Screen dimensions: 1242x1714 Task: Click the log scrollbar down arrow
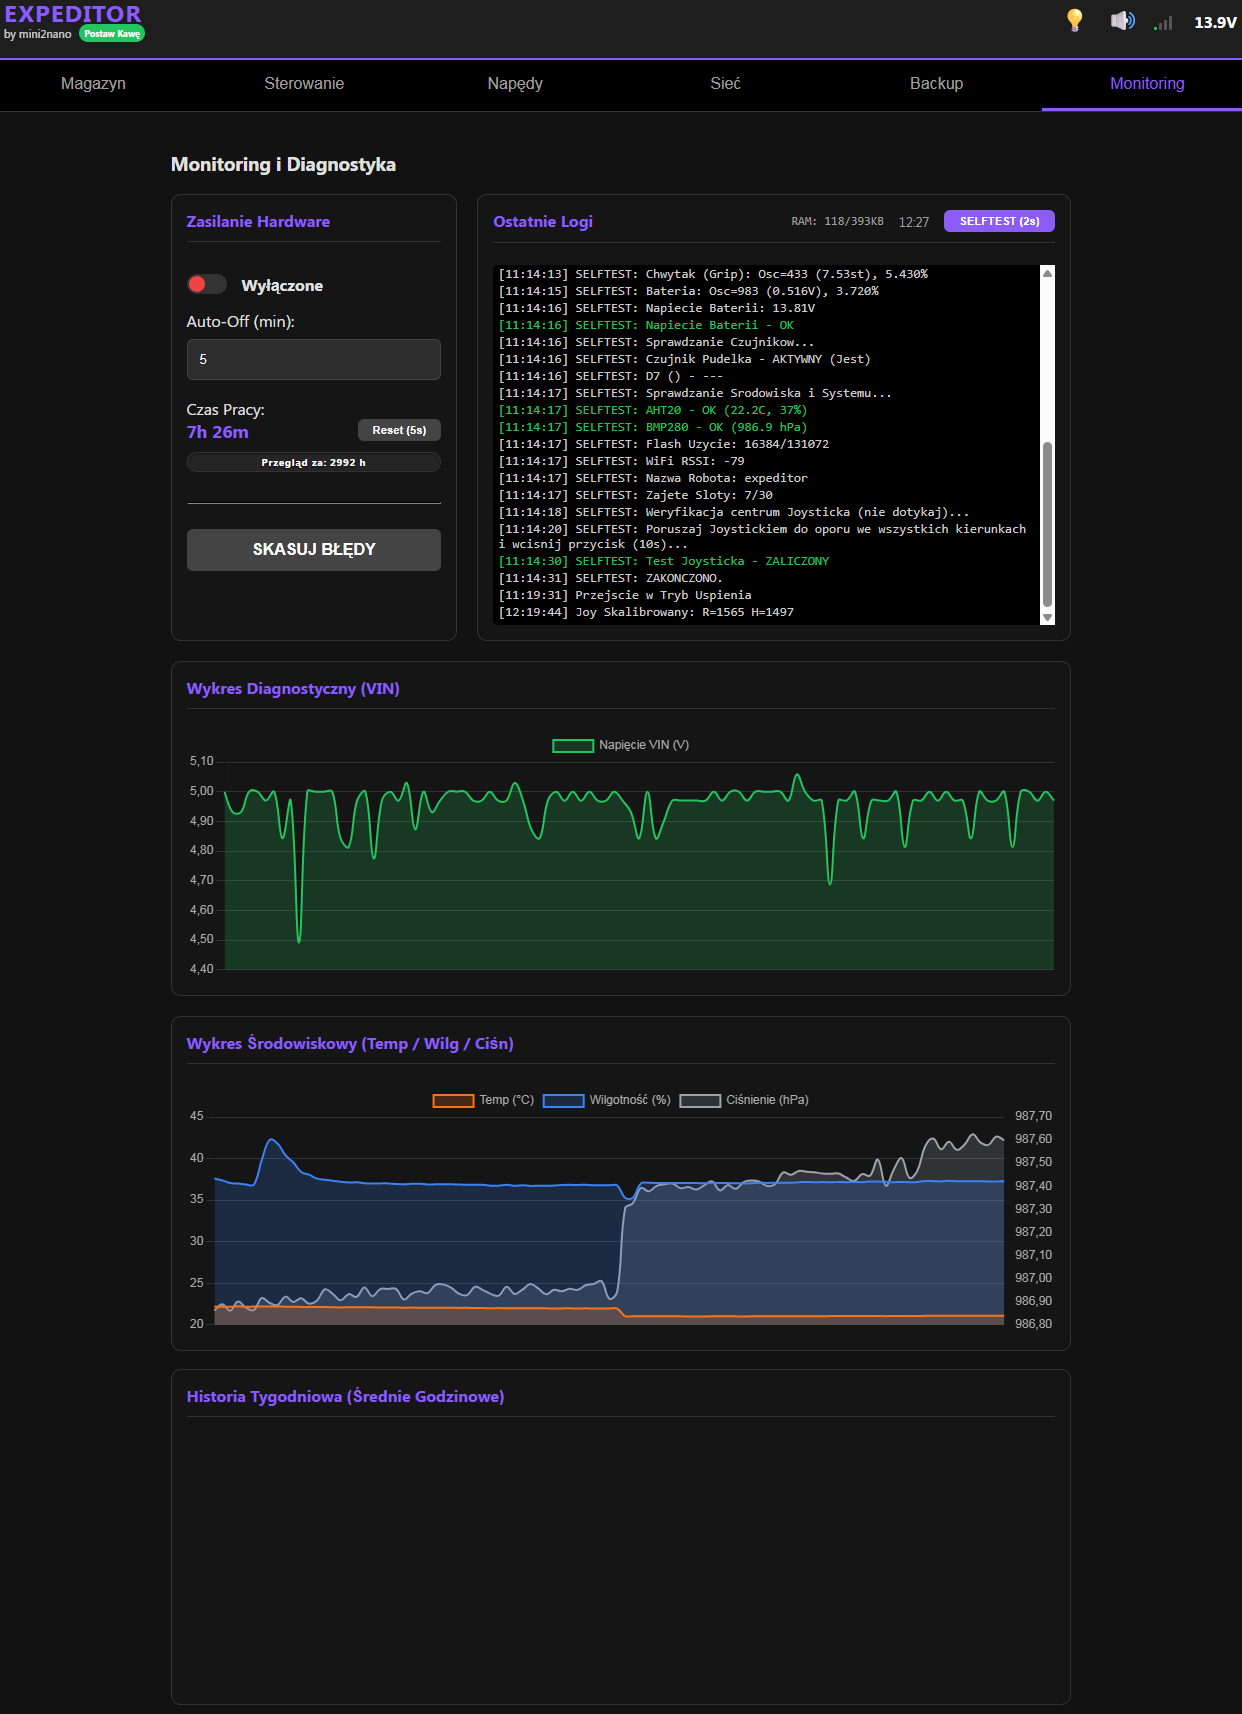[1047, 617]
